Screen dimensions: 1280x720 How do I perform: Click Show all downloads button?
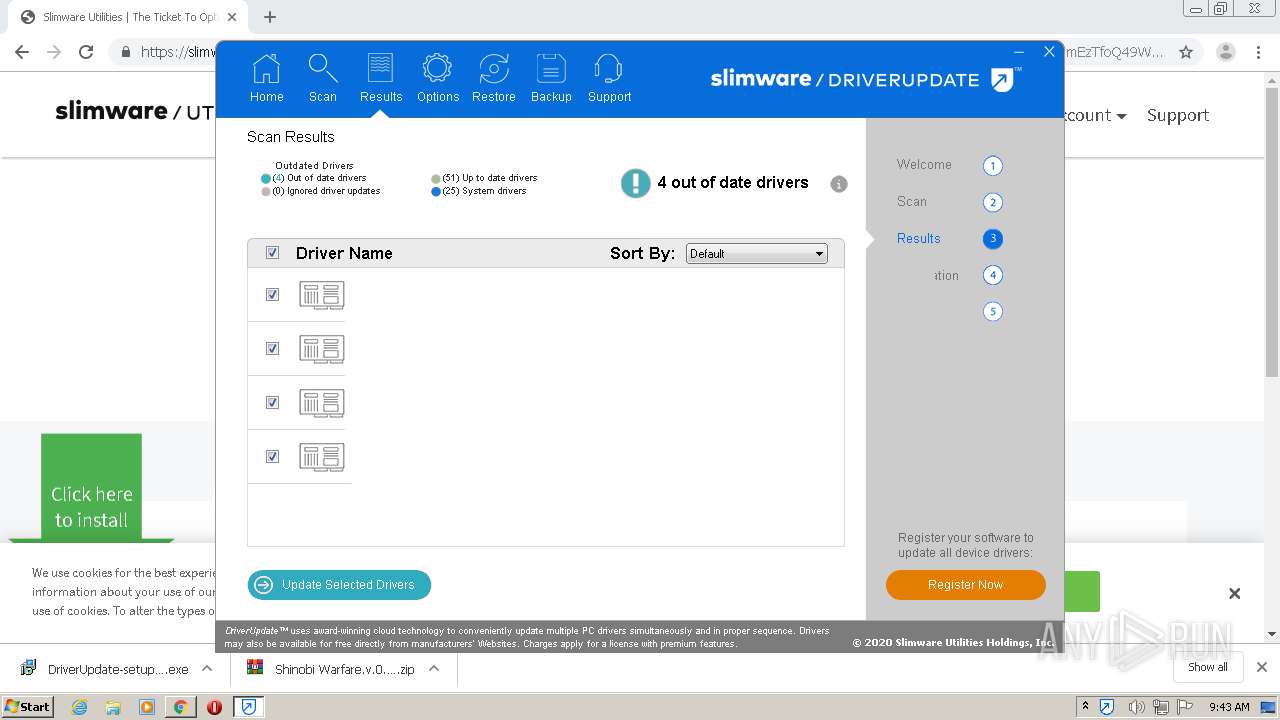click(1208, 667)
